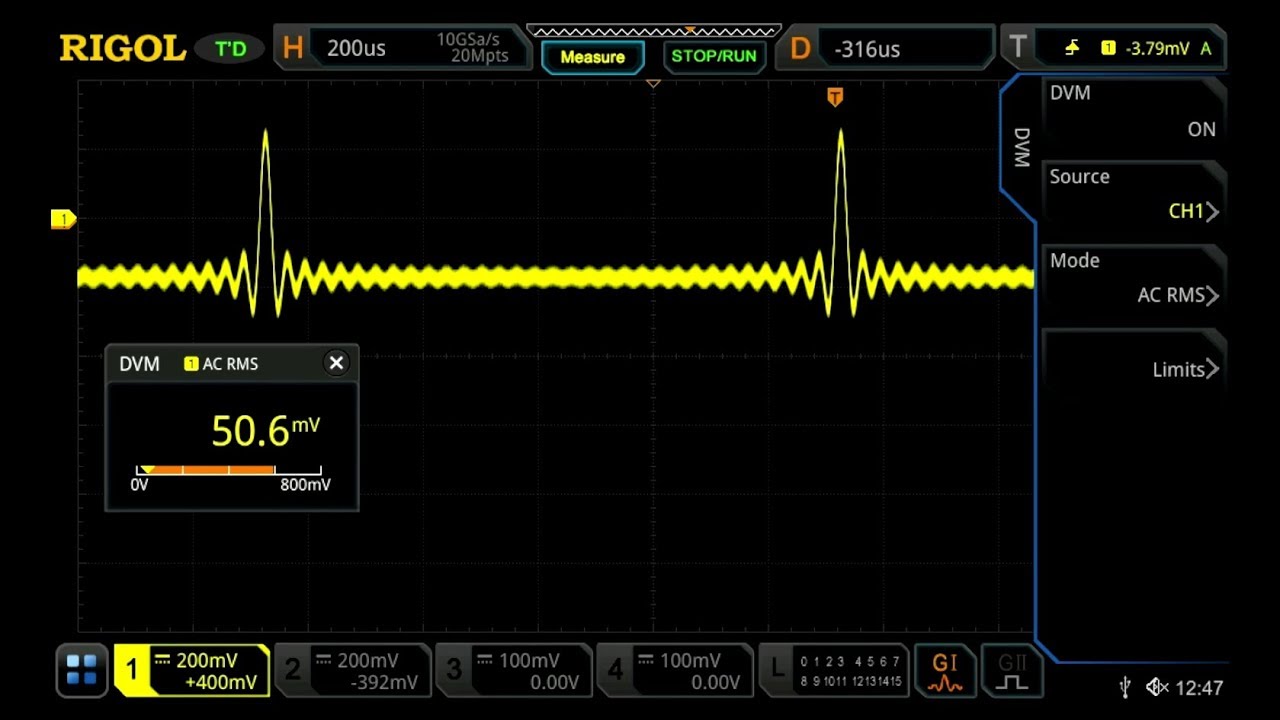Click the channel 1 badge in DVM window
Screen dimensions: 1280x720
pyautogui.click(x=191, y=364)
